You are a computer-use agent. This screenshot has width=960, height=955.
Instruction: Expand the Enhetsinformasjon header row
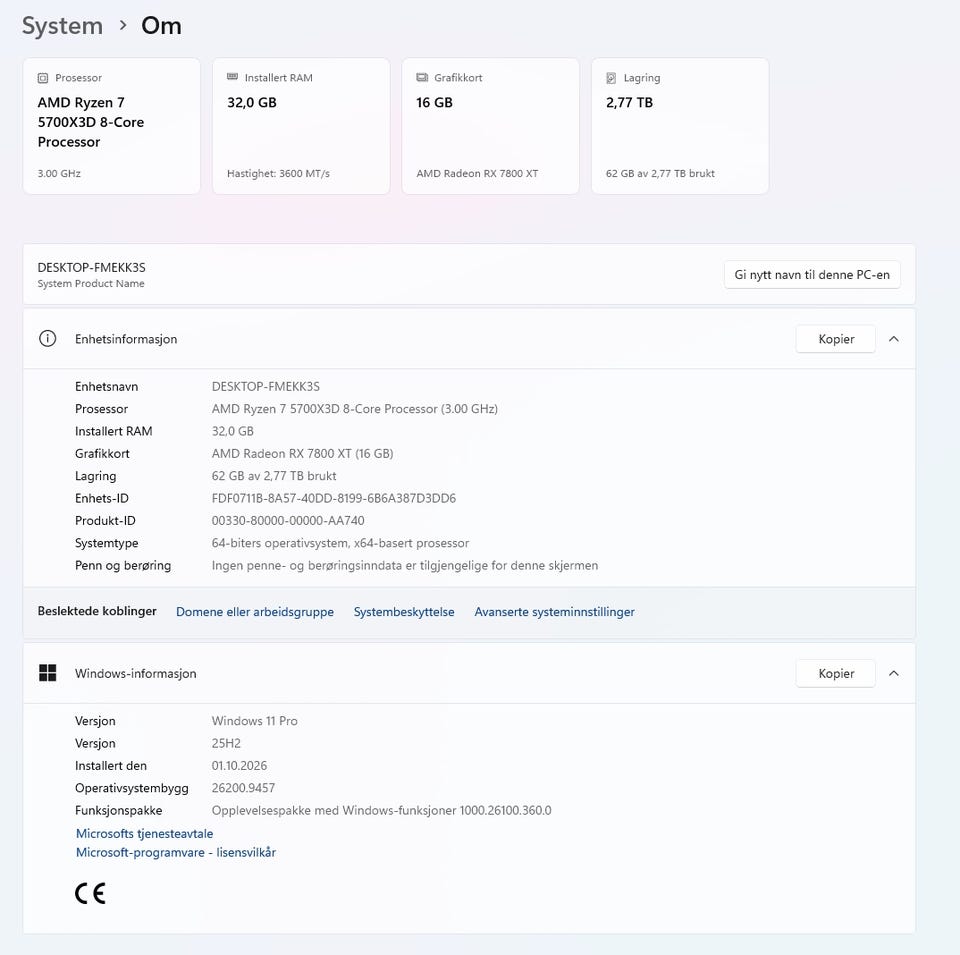click(x=469, y=339)
